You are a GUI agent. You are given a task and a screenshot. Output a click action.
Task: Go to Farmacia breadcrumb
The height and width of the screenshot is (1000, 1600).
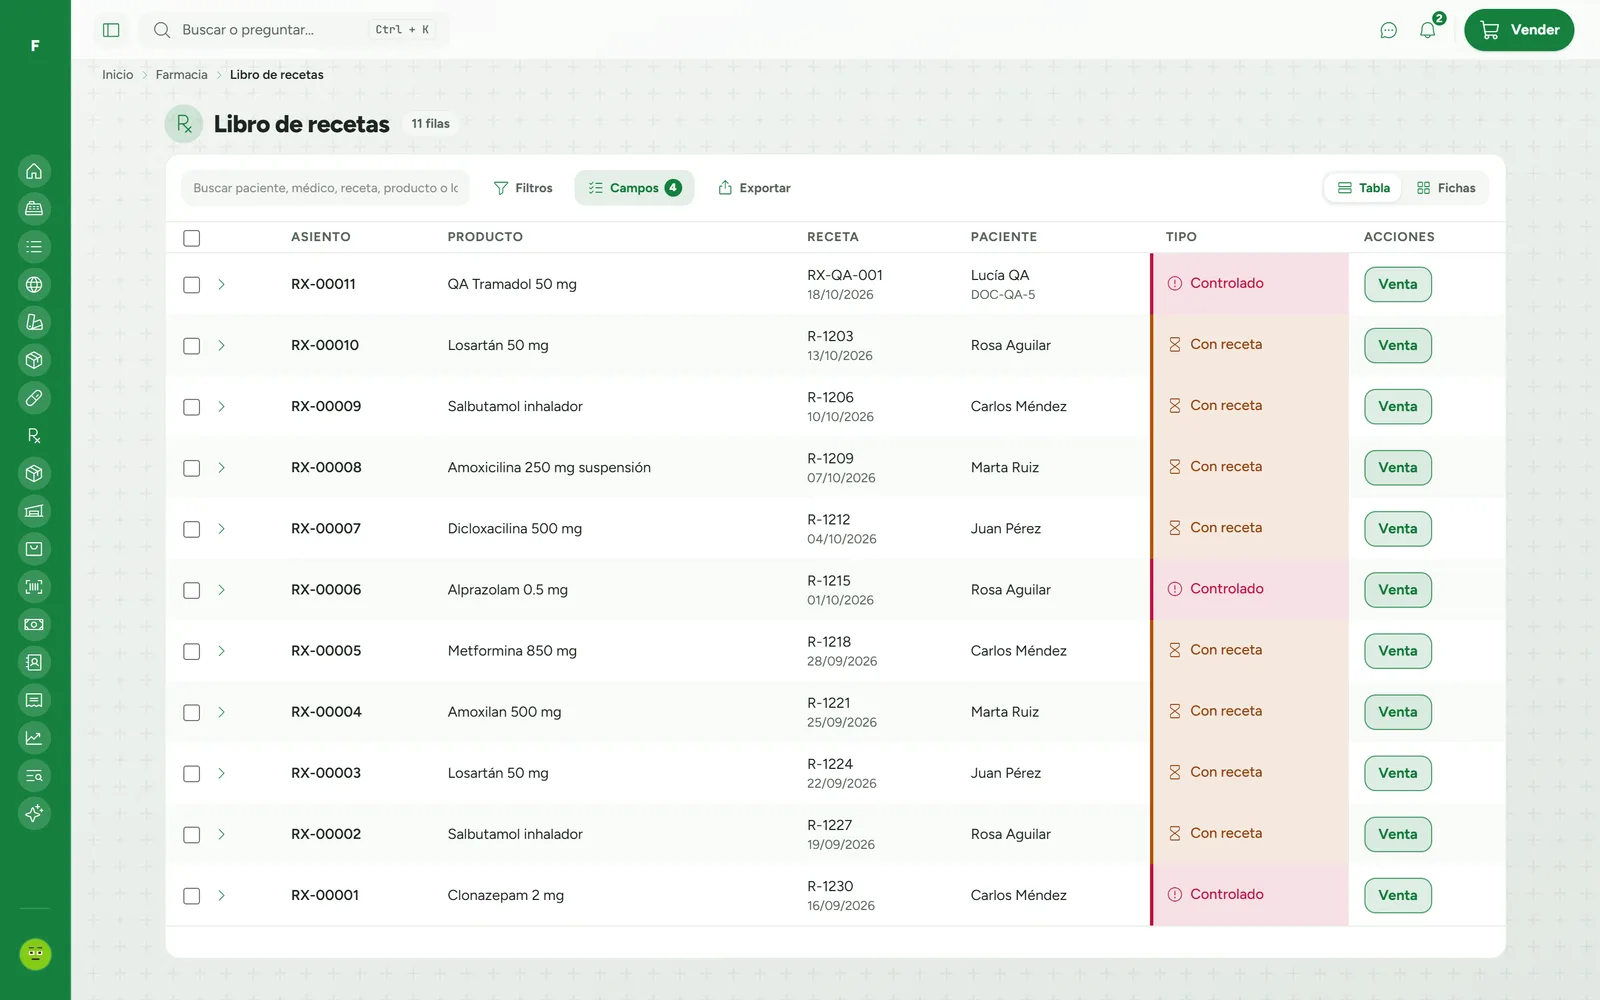[x=182, y=75]
